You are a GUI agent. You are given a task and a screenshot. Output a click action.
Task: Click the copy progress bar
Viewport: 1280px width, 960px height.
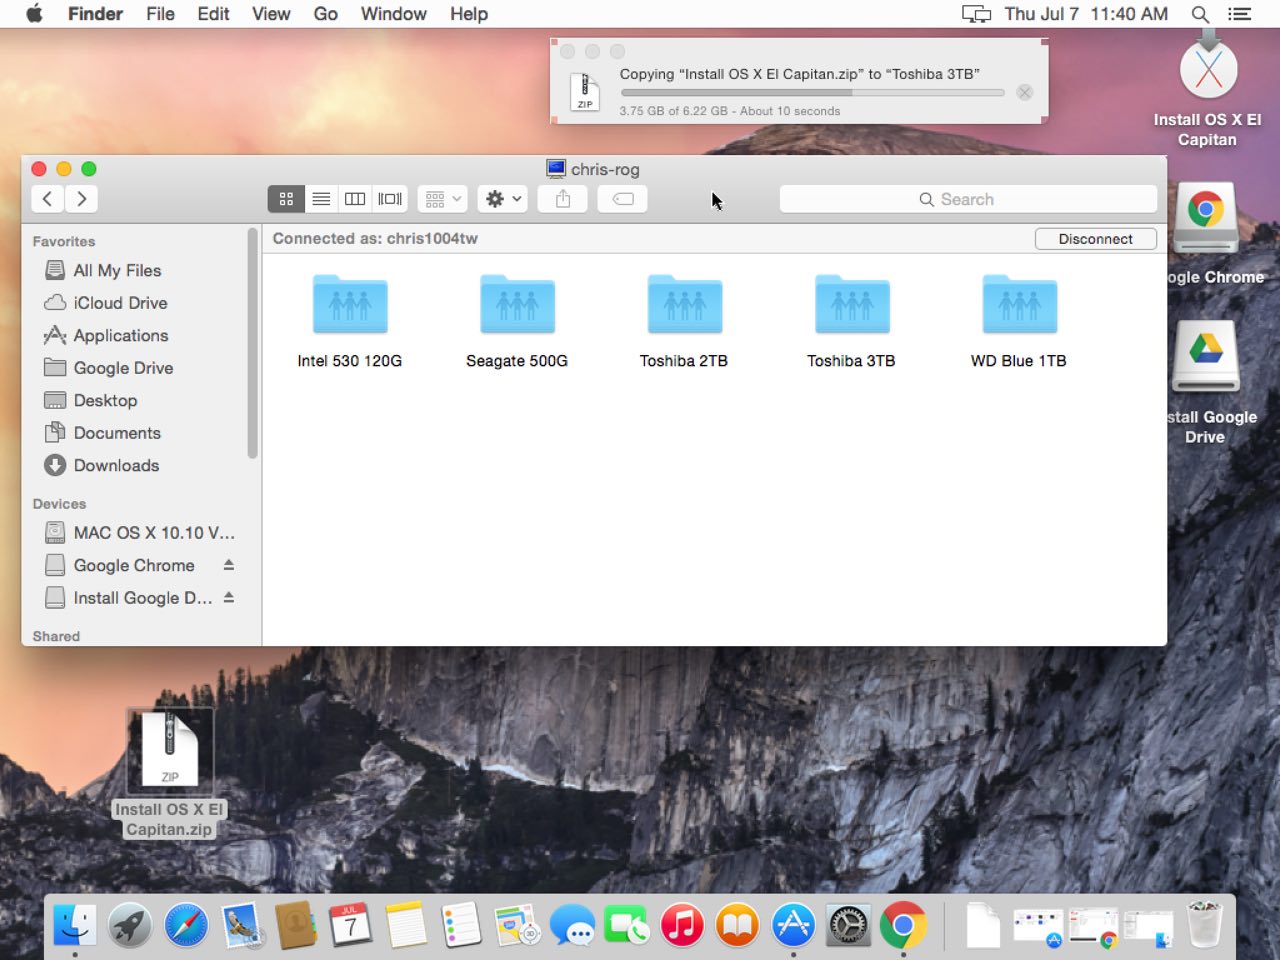[x=811, y=92]
